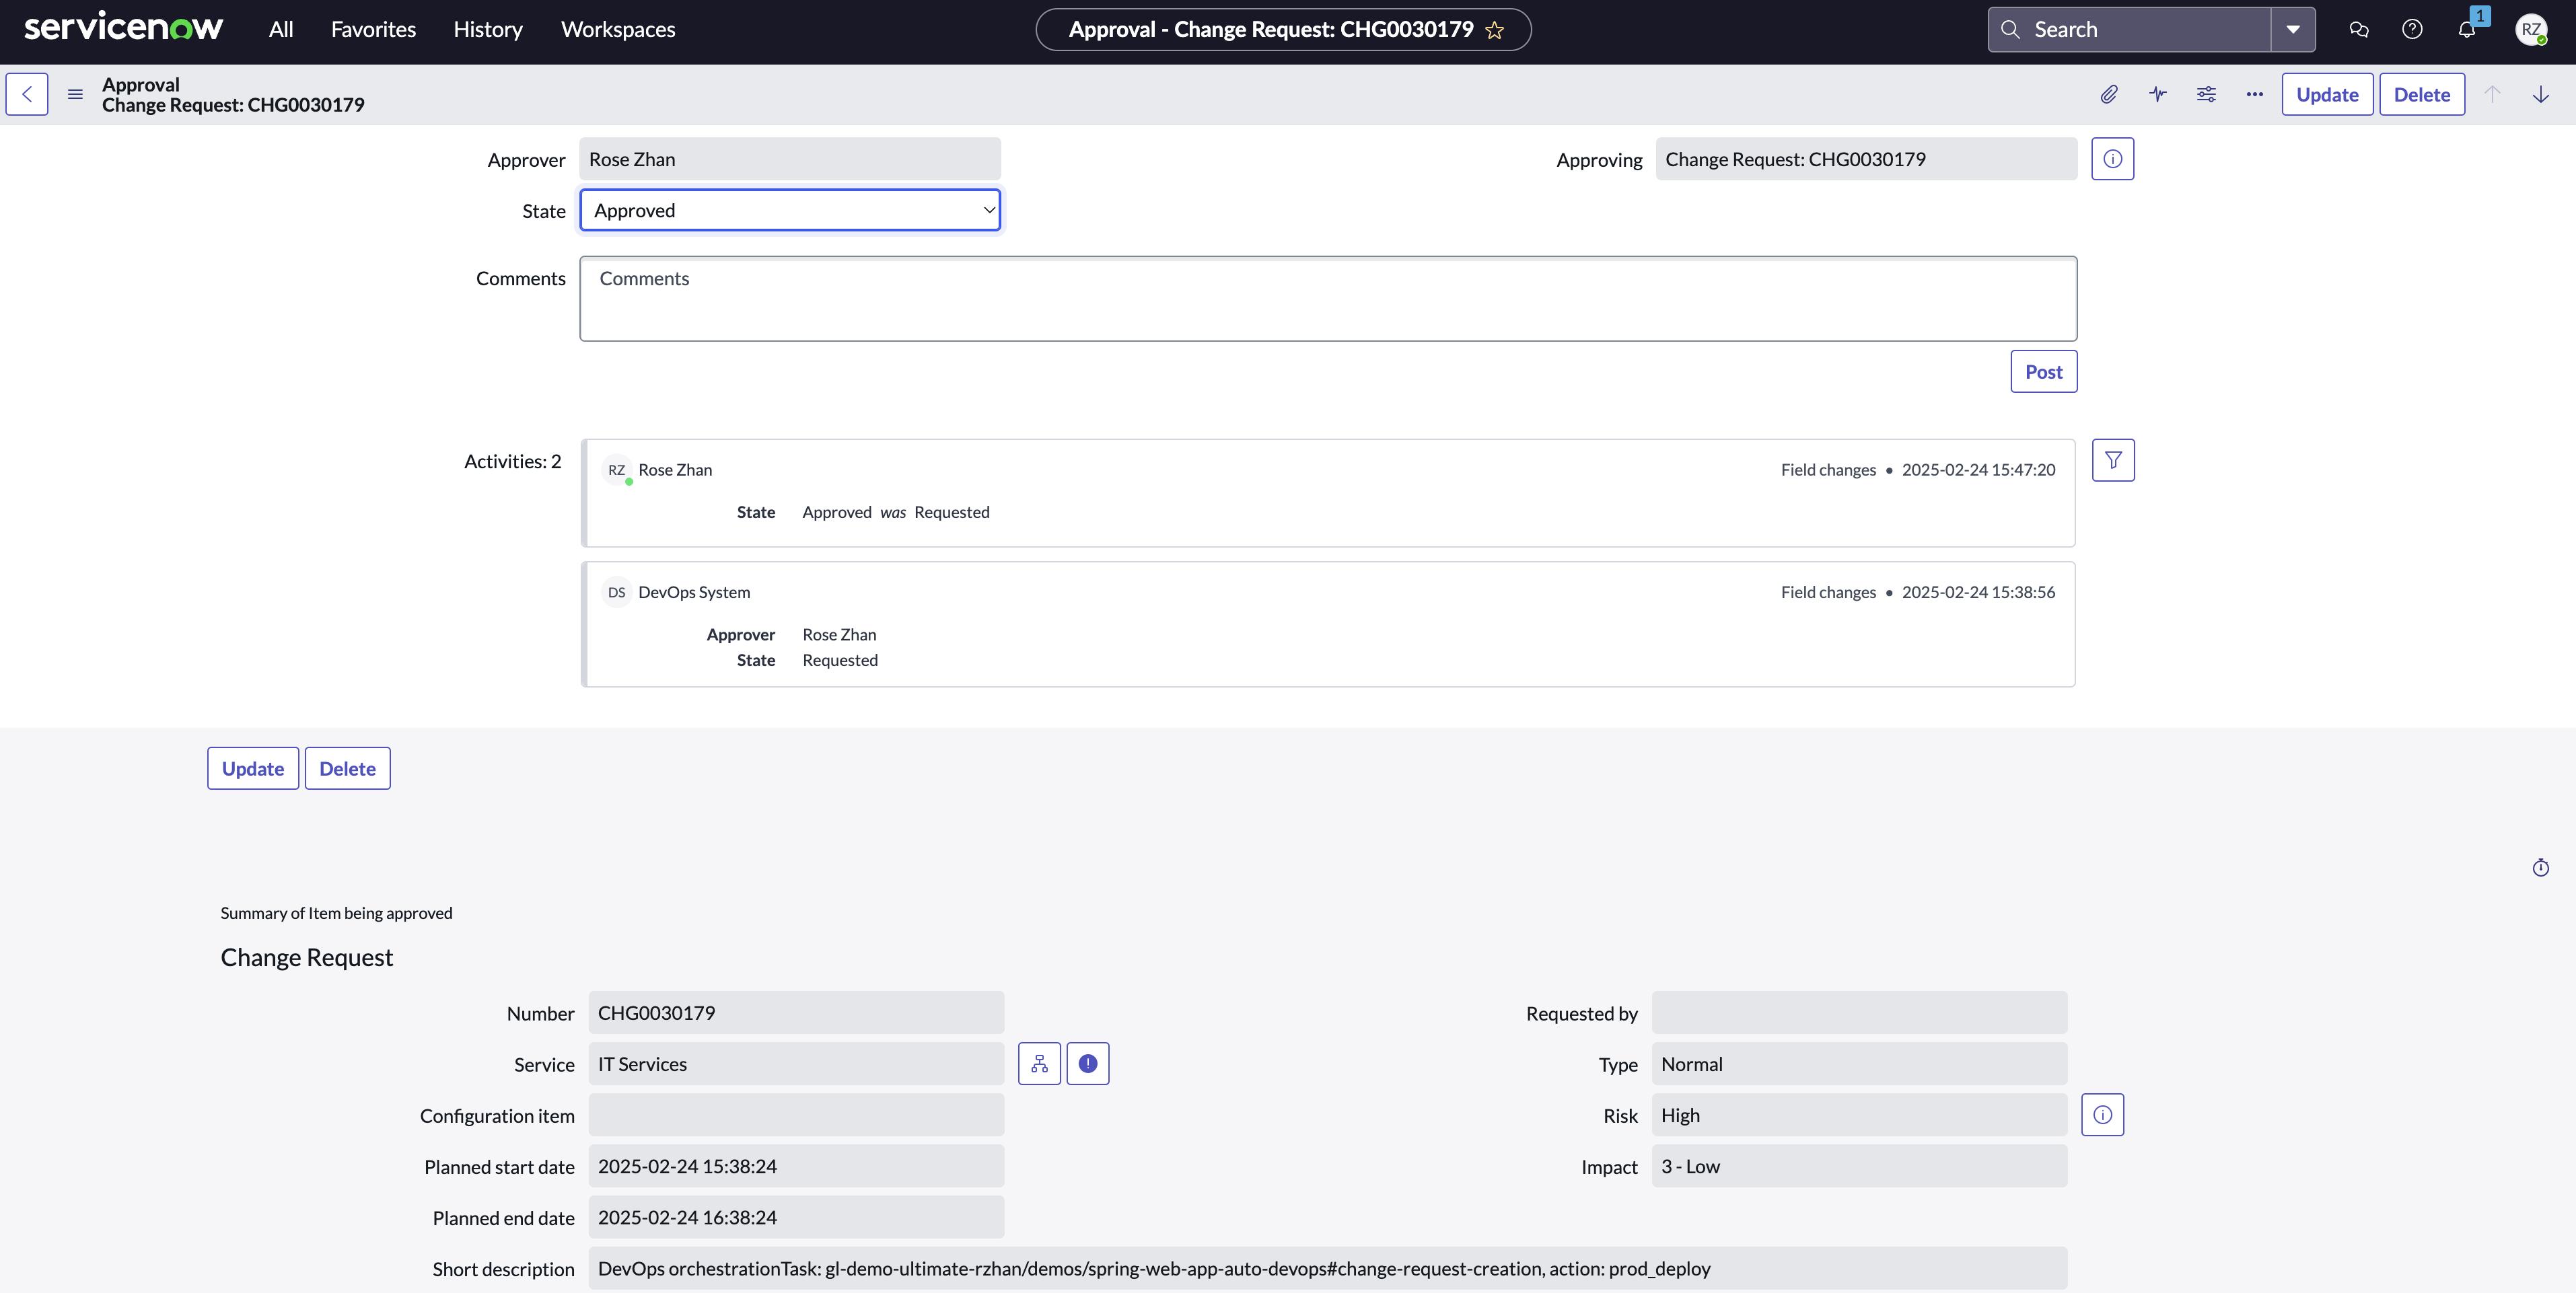The height and width of the screenshot is (1293, 2576).
Task: Click the Update button
Action: [2327, 94]
